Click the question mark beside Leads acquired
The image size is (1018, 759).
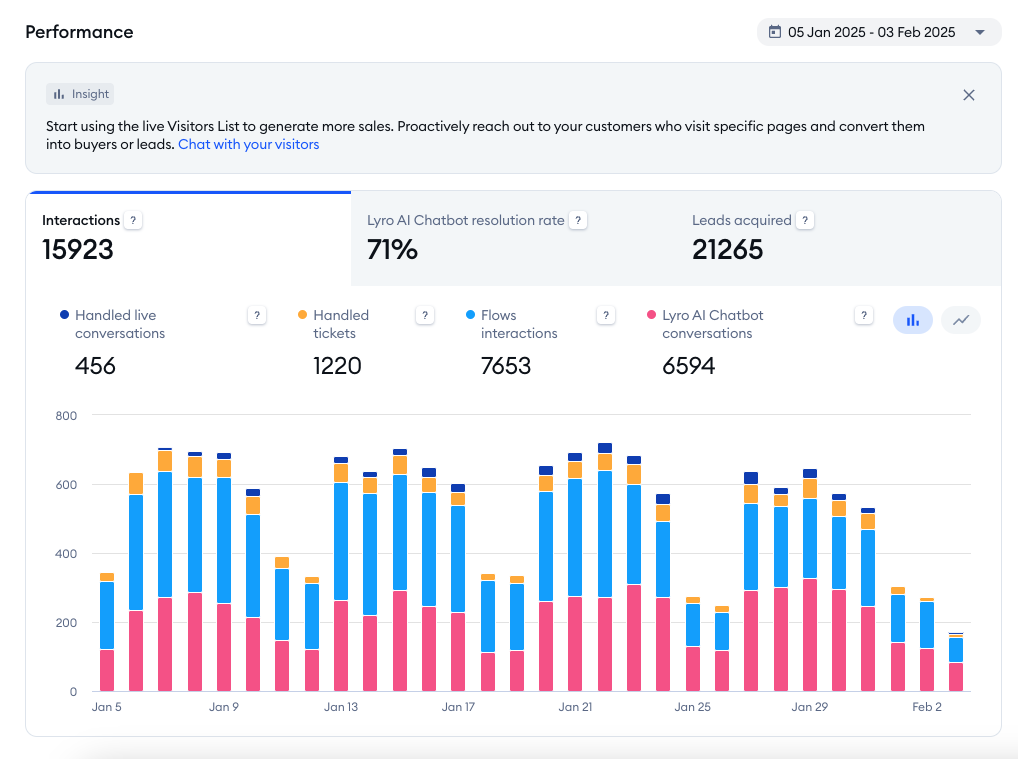coord(806,220)
